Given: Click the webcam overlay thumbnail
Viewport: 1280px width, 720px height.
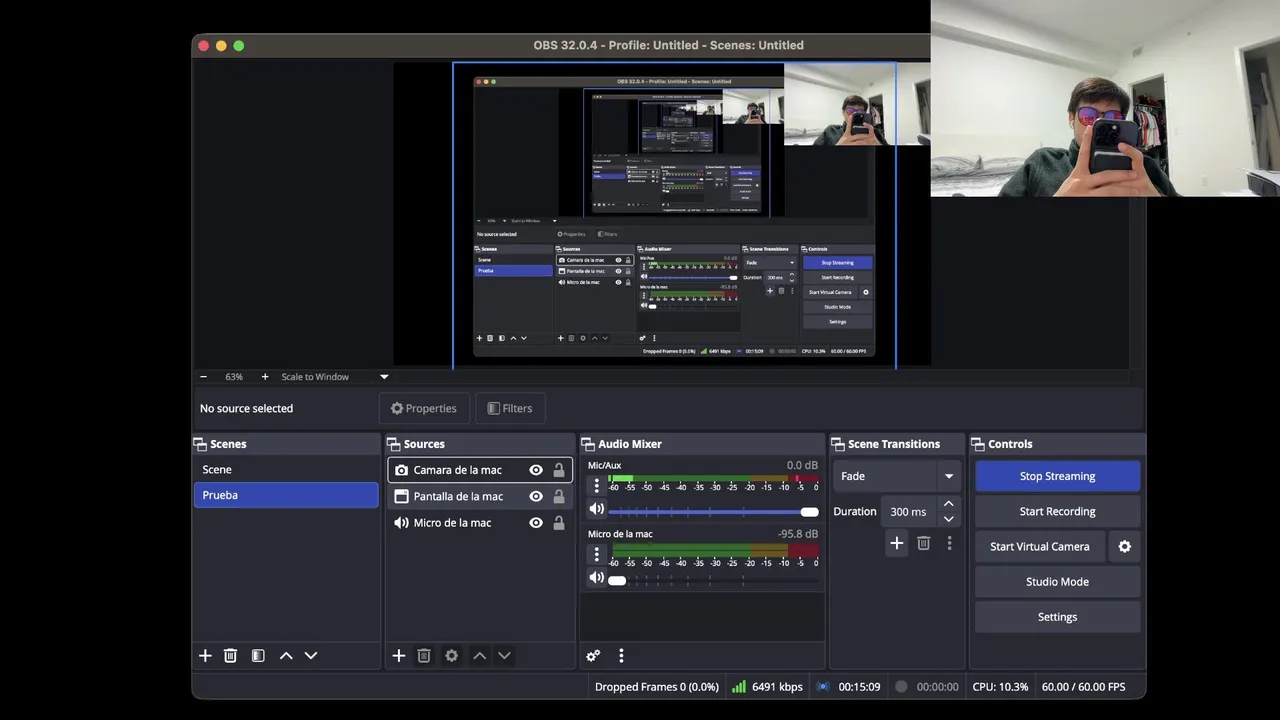Looking at the screenshot, I should point(1105,98).
